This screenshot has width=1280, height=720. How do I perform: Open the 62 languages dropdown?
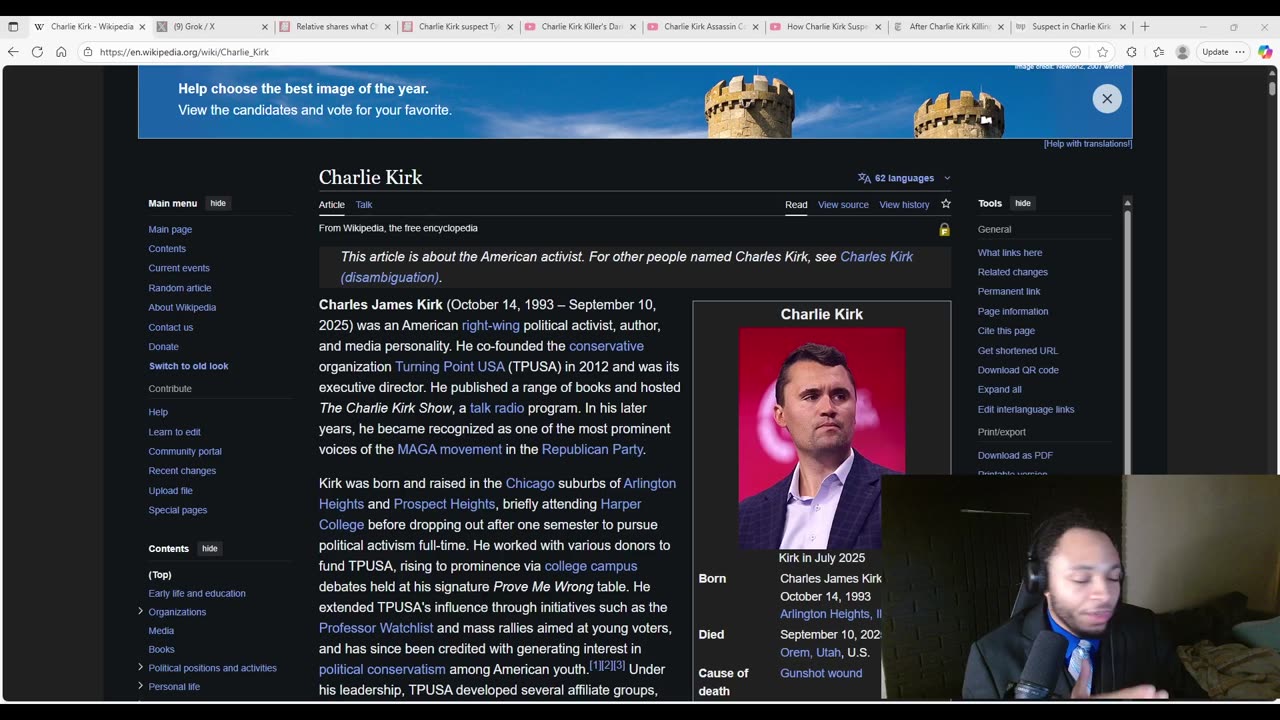tap(904, 178)
